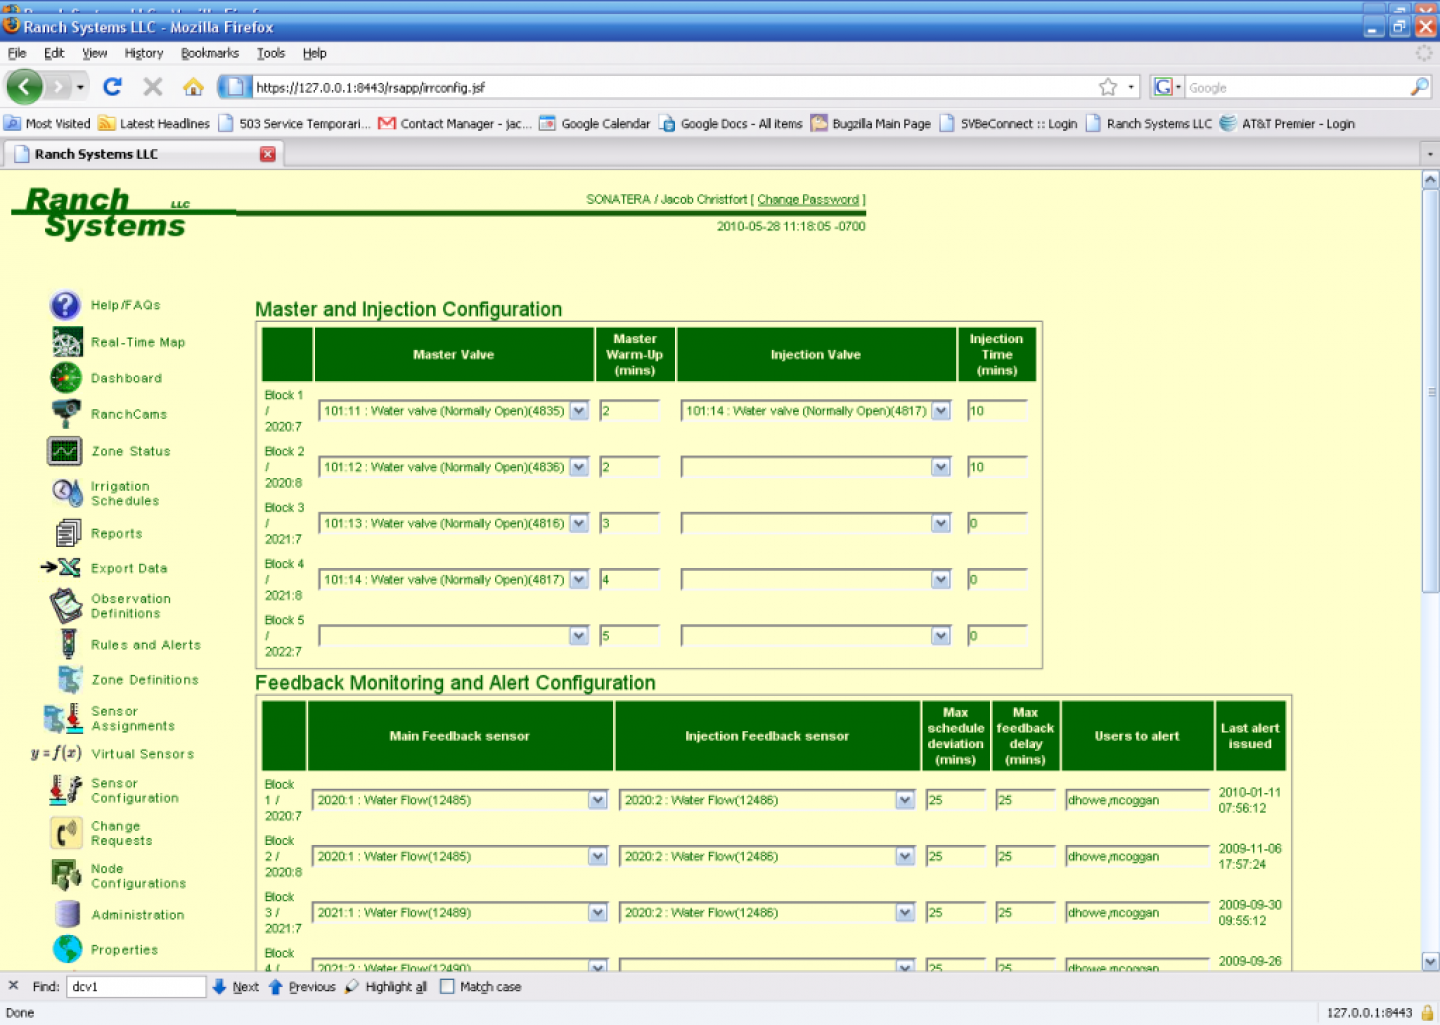Screen dimensions: 1440x1025
Task: Click the Irrigation Schedules clock icon
Action: [67, 492]
